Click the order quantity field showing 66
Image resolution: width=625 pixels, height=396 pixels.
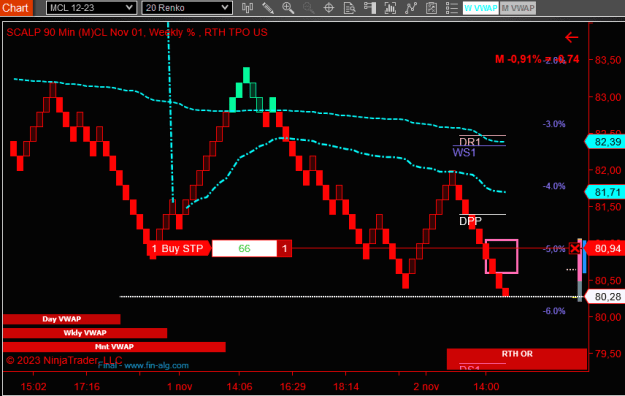[244, 248]
